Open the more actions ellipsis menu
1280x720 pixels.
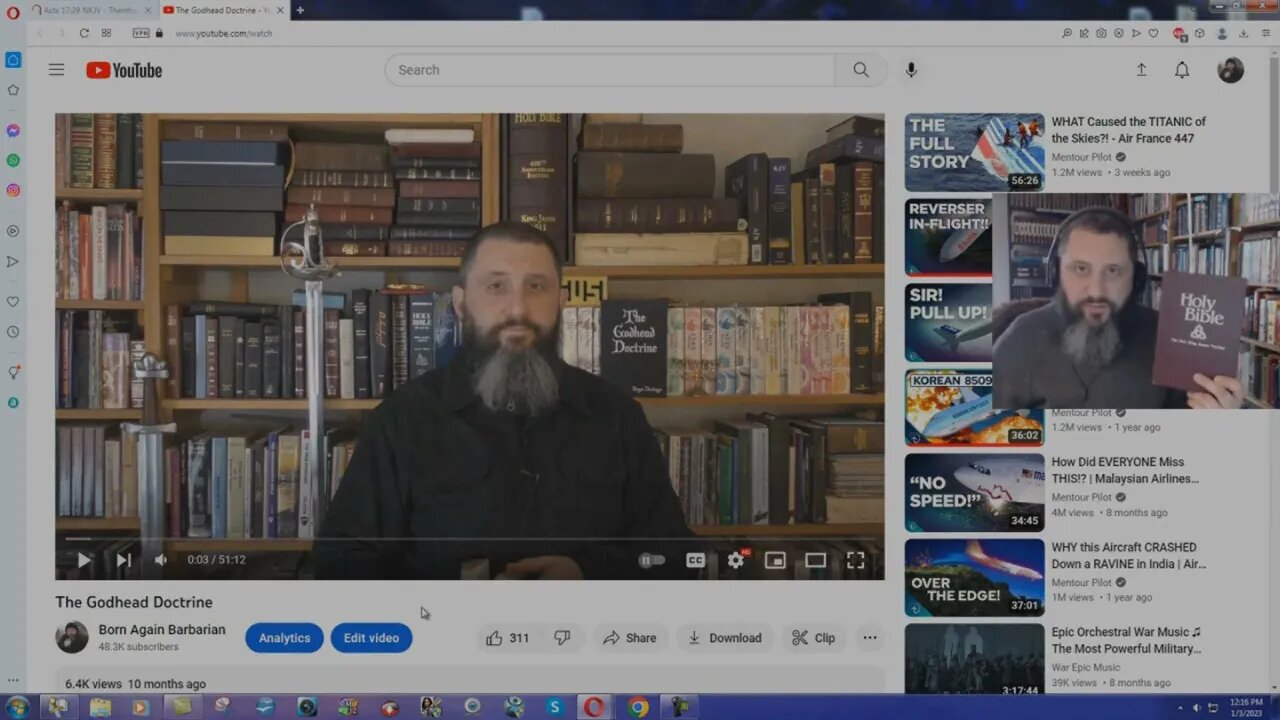[870, 638]
